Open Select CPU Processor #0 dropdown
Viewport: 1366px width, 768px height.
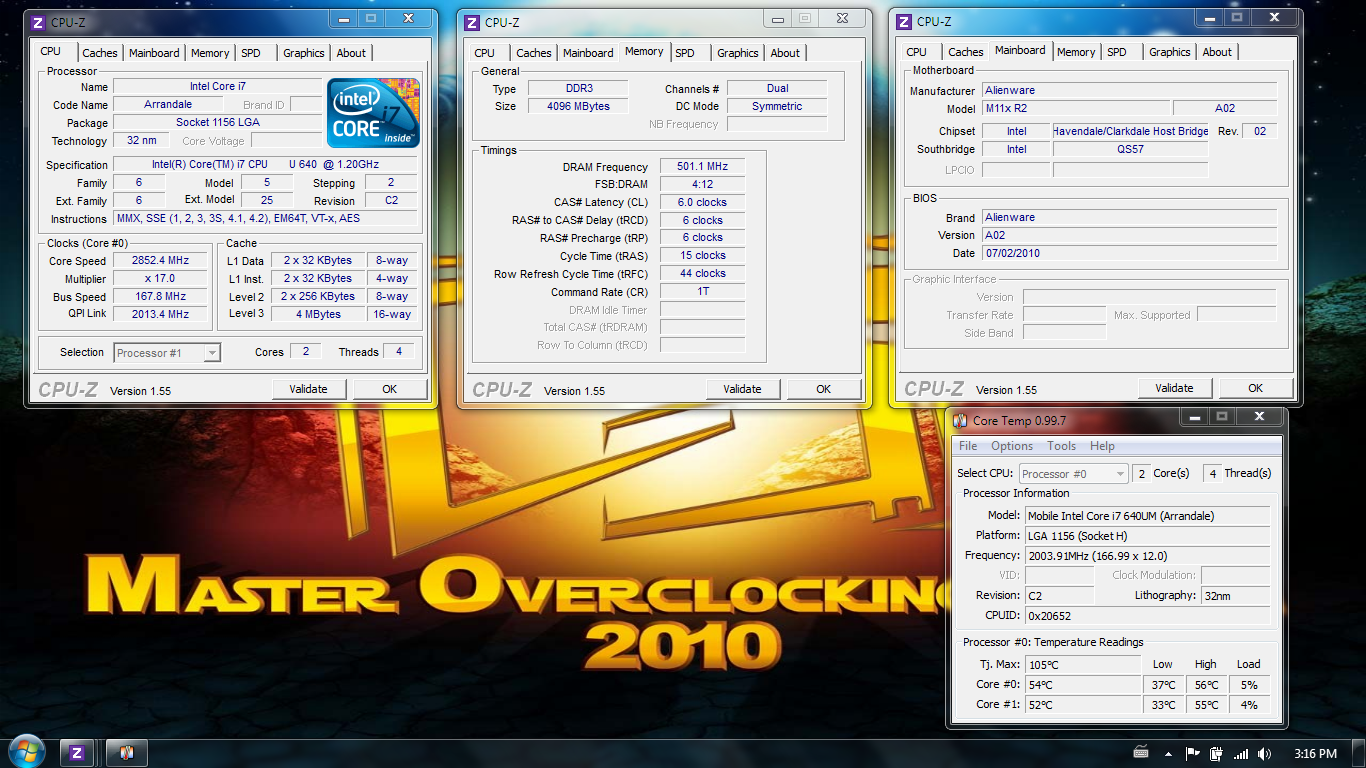click(1073, 473)
